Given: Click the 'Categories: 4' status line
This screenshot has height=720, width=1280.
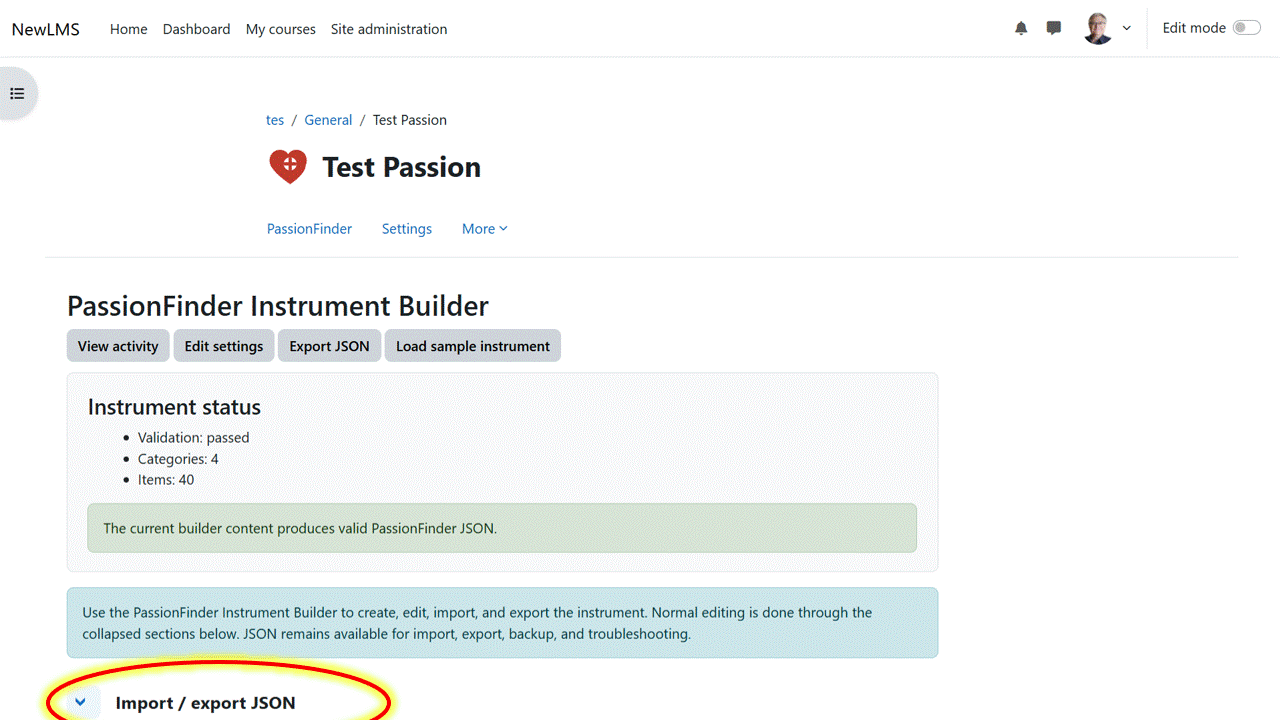Looking at the screenshot, I should point(178,459).
